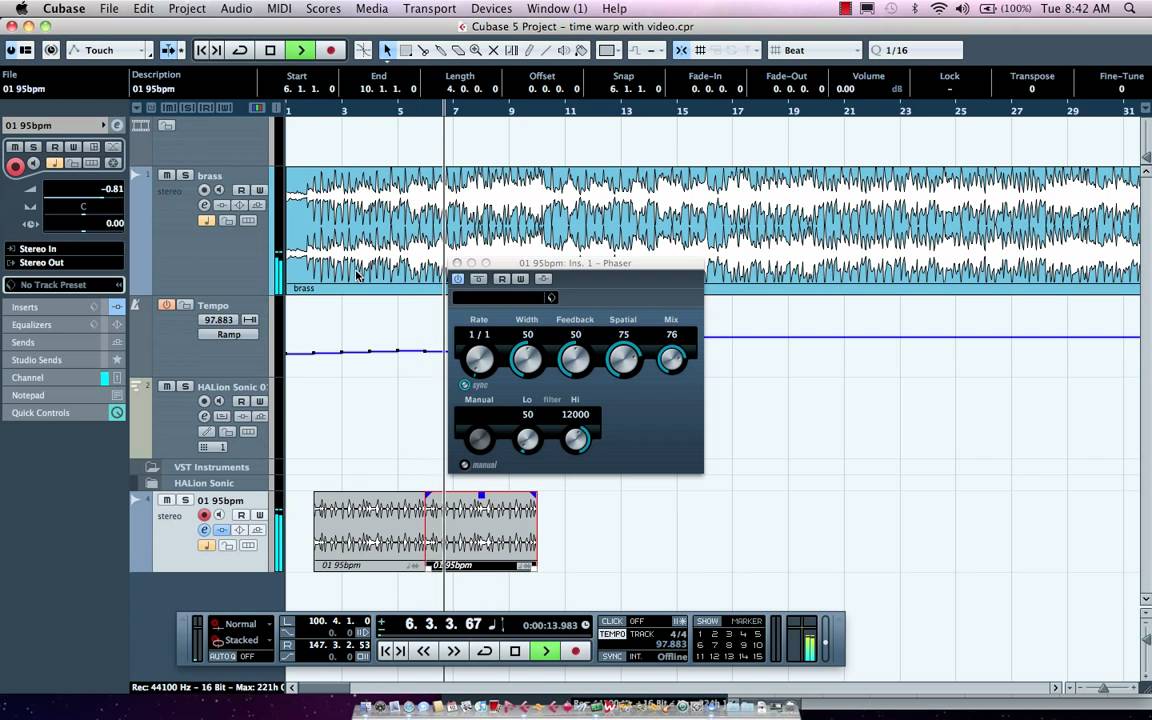Click Stereo In input routing
Image resolution: width=1152 pixels, height=720 pixels.
coord(64,248)
